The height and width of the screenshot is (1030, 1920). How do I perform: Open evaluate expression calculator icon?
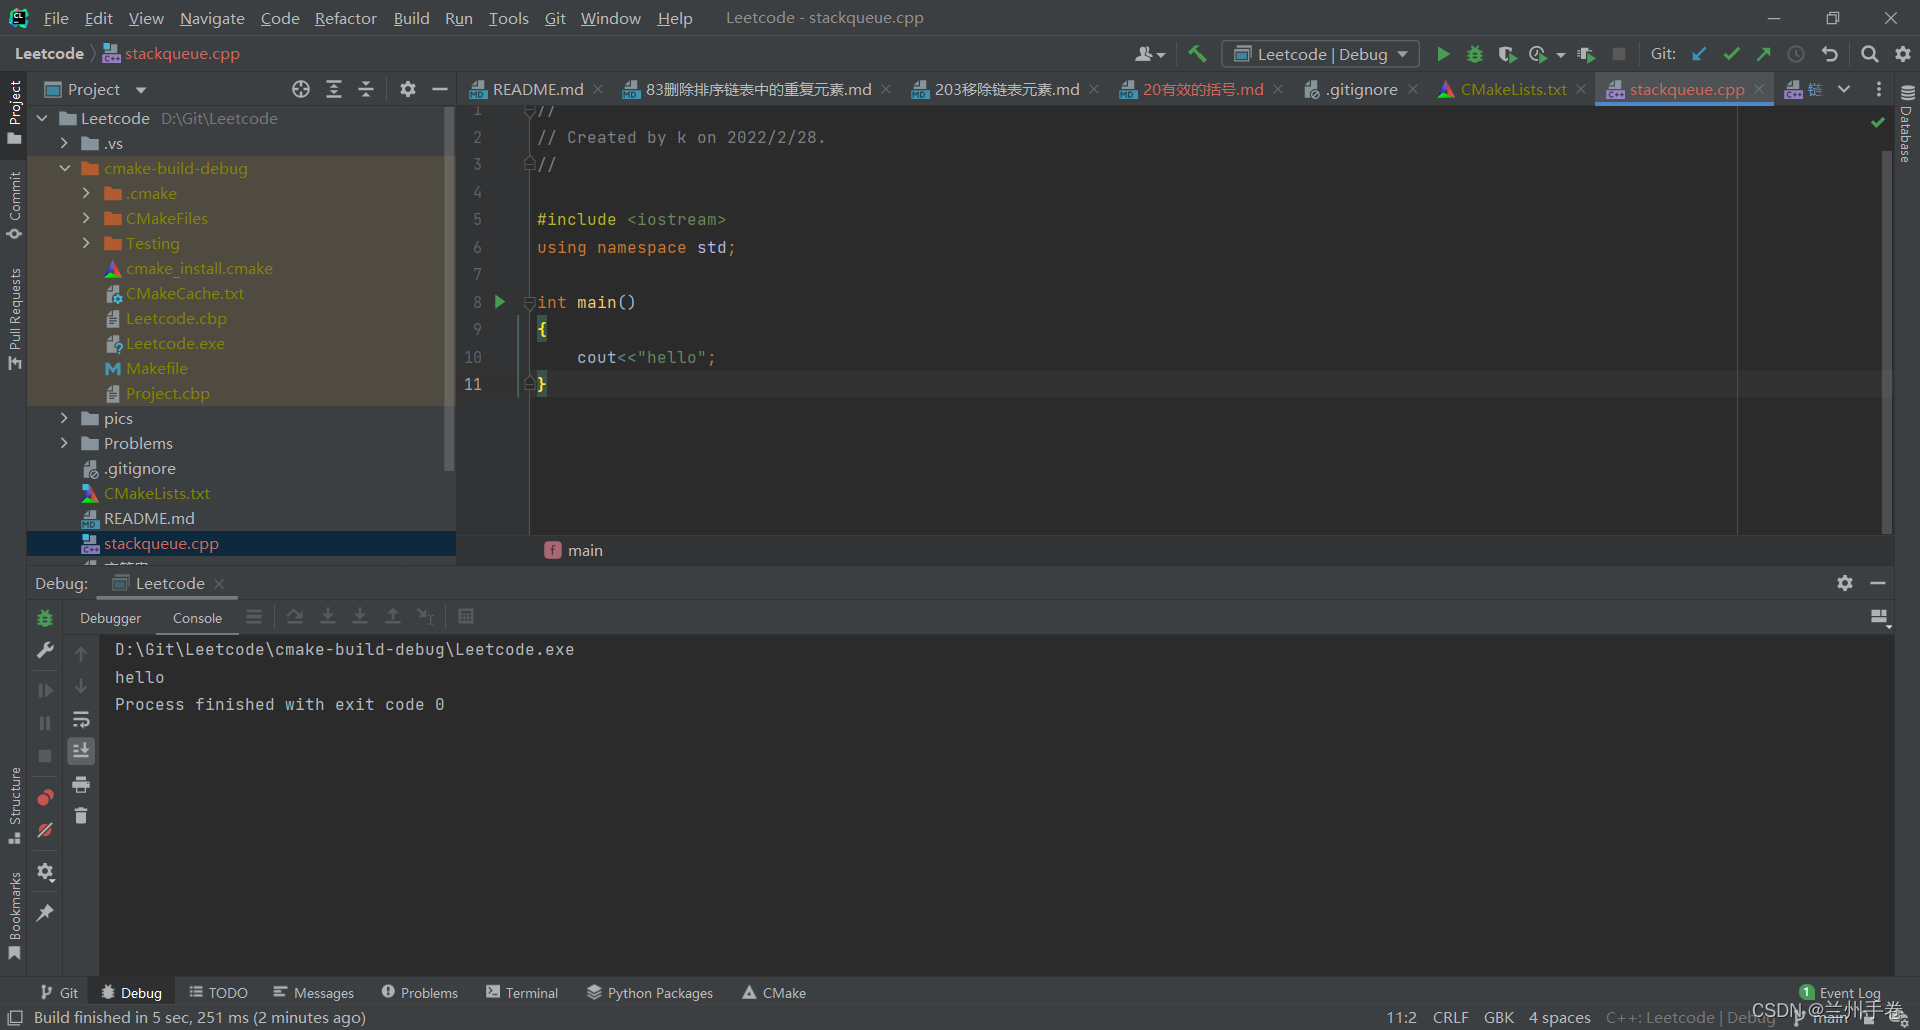click(466, 617)
